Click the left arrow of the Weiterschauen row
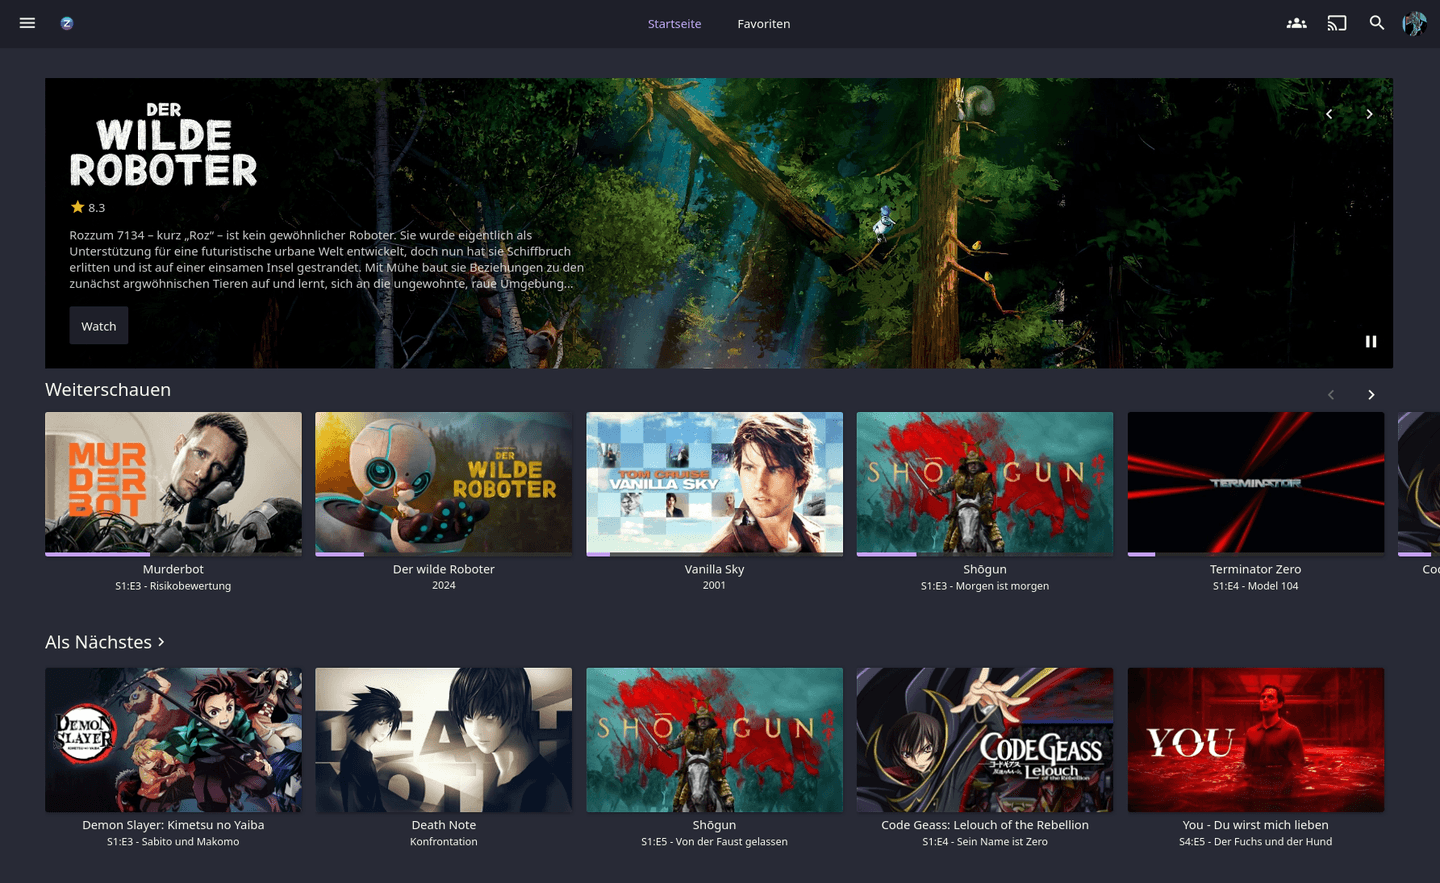Viewport: 1440px width, 883px height. tap(1331, 394)
